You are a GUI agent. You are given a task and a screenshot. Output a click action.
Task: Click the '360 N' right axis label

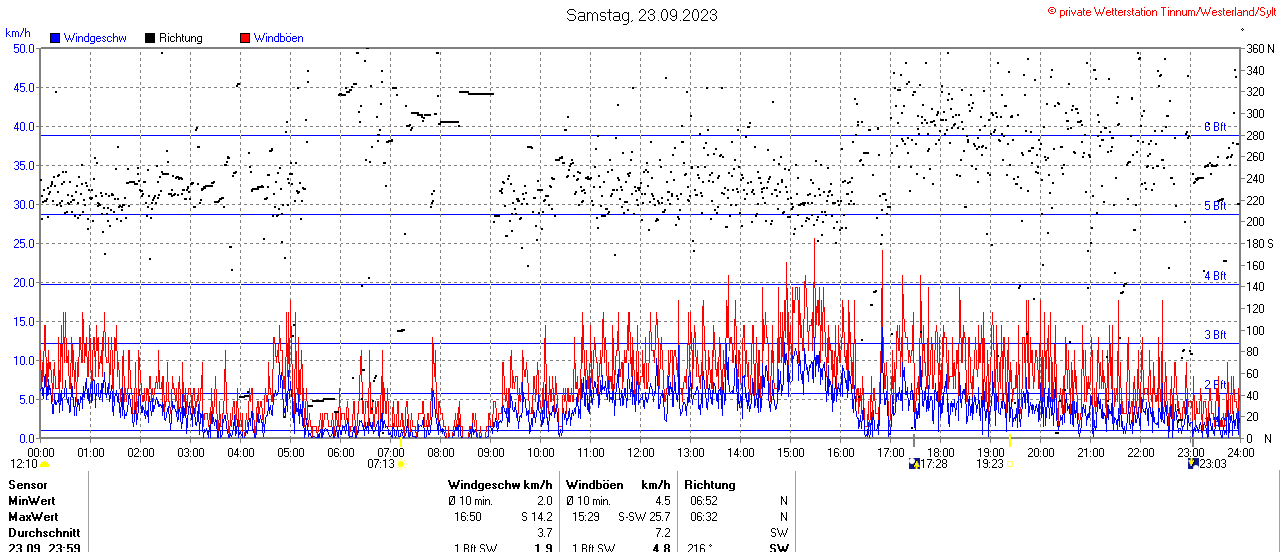pos(1259,48)
